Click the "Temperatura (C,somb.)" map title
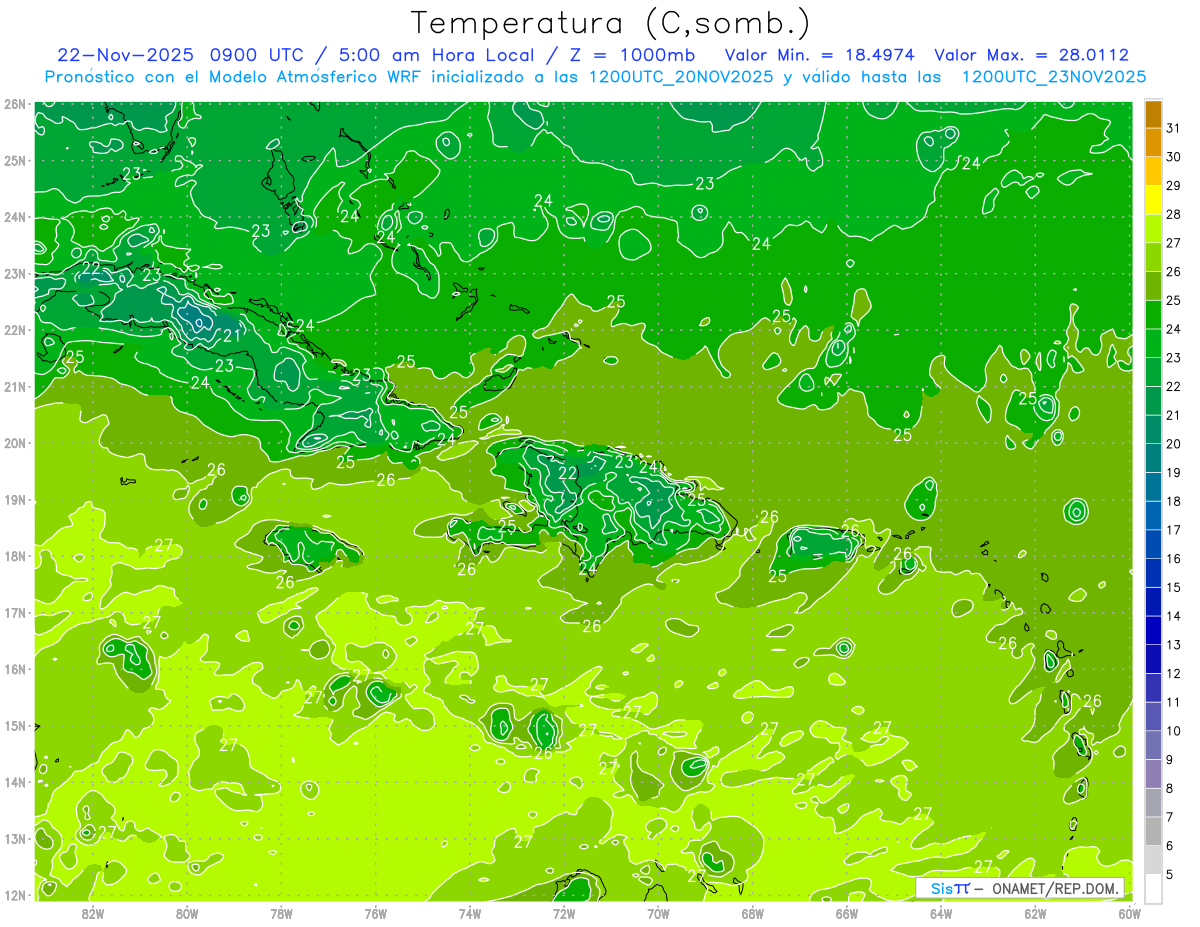1200x927 pixels. (611, 23)
